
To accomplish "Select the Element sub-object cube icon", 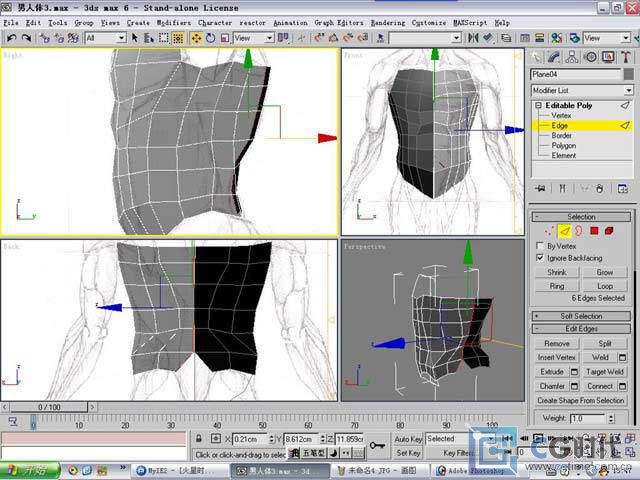I will pos(609,231).
